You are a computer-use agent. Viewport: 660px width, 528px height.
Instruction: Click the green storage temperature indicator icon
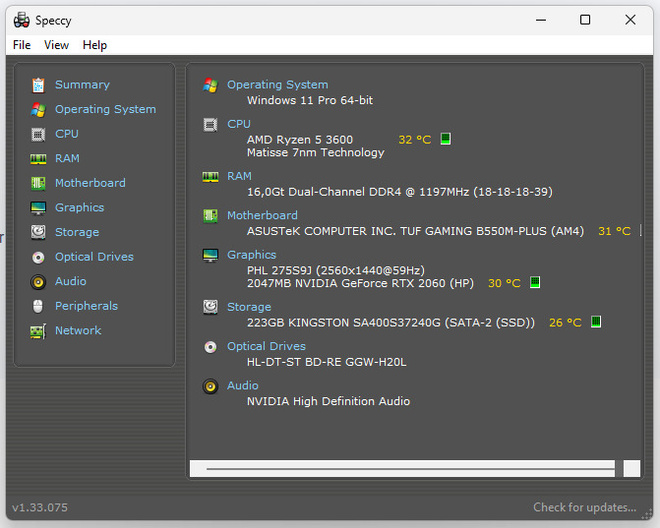click(596, 322)
